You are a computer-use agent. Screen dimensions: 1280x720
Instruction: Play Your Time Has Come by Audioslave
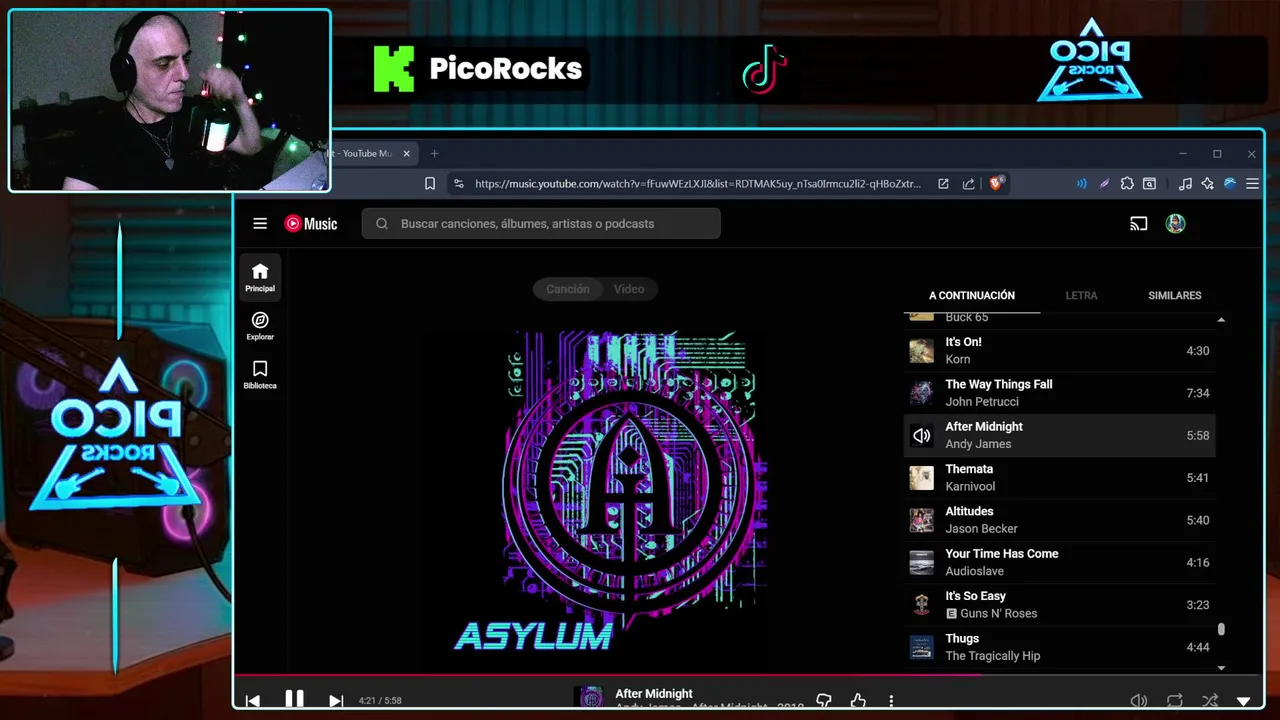pyautogui.click(x=1059, y=562)
